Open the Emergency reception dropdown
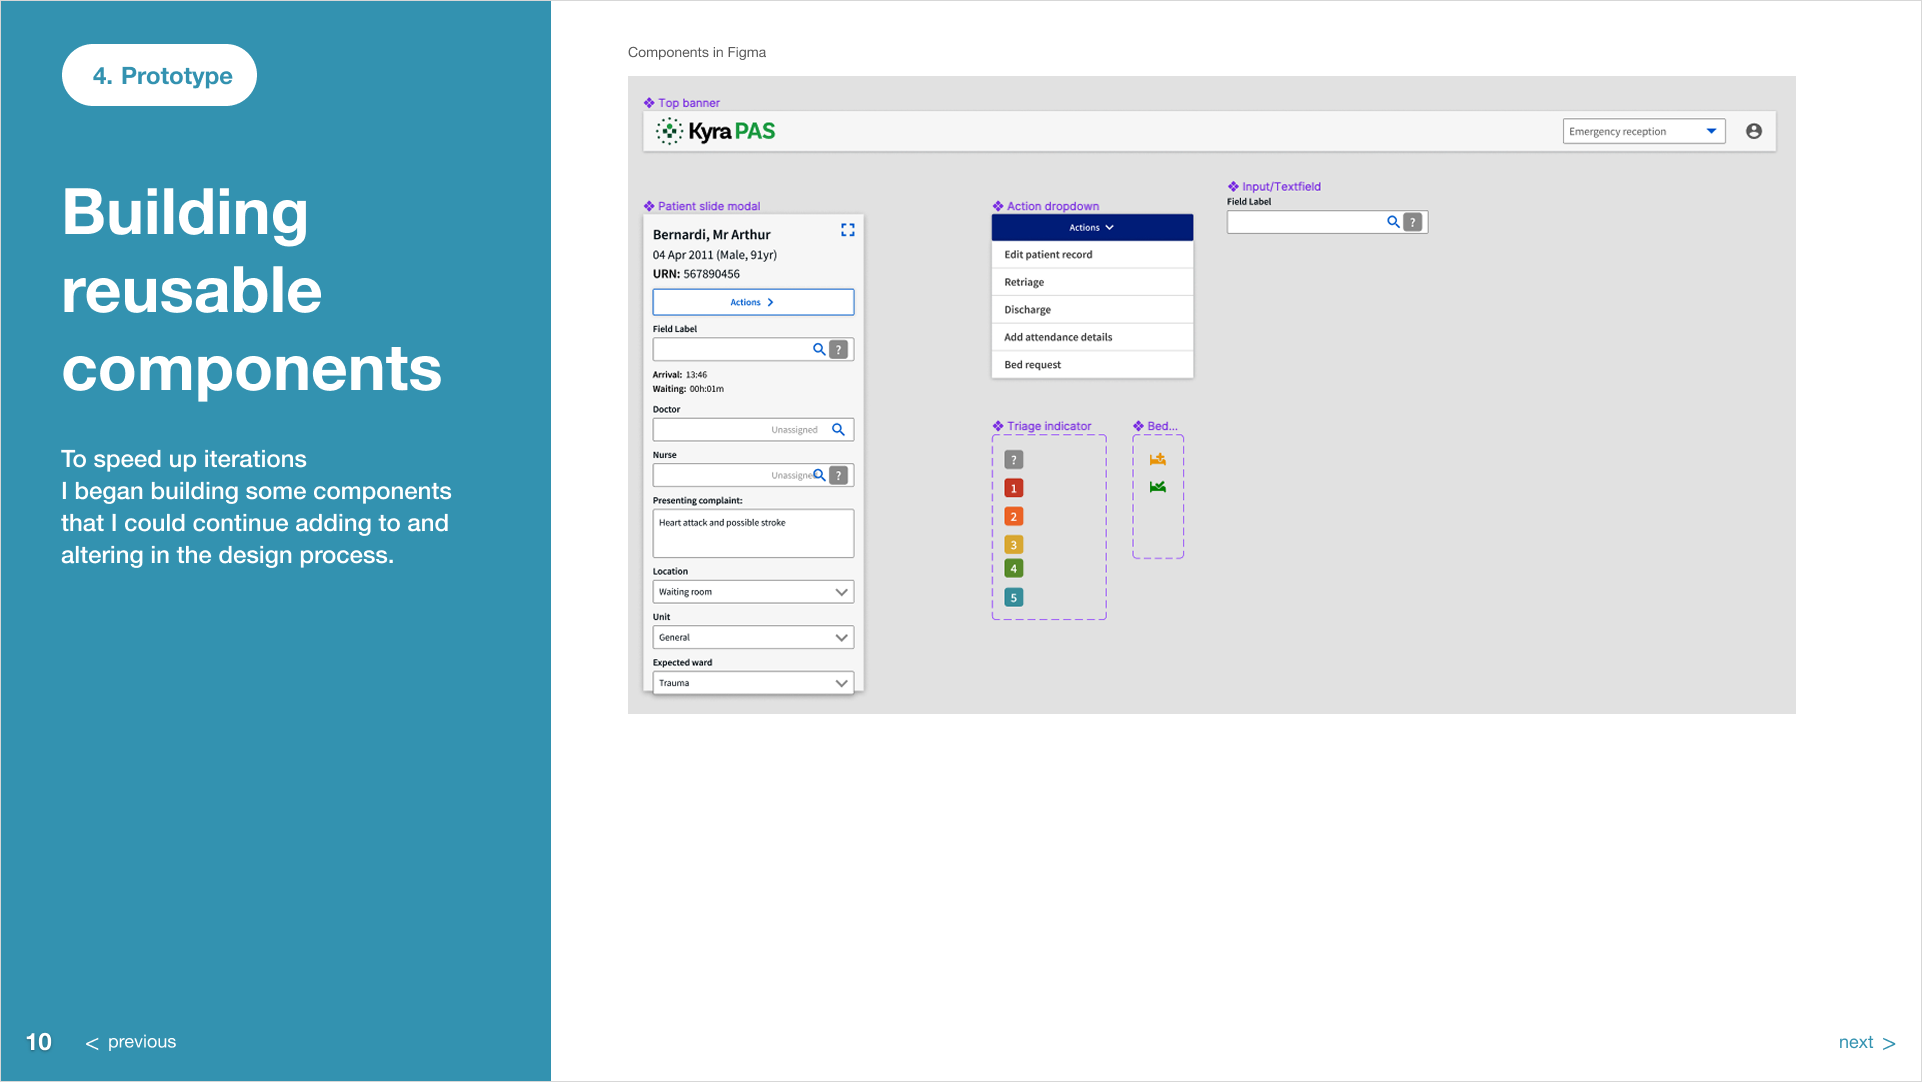Viewport: 1922px width, 1082px height. [1643, 131]
